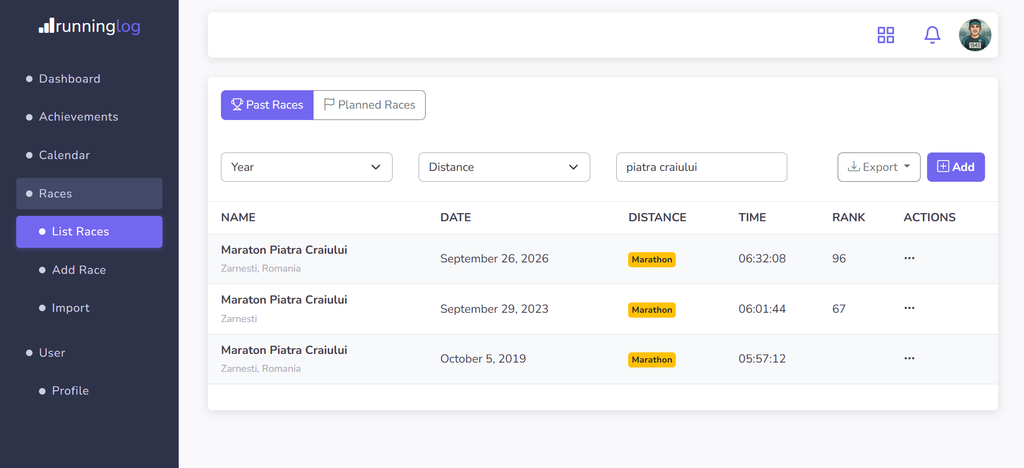The width and height of the screenshot is (1024, 468).
Task: Click the rank value 67
Action: [839, 309]
